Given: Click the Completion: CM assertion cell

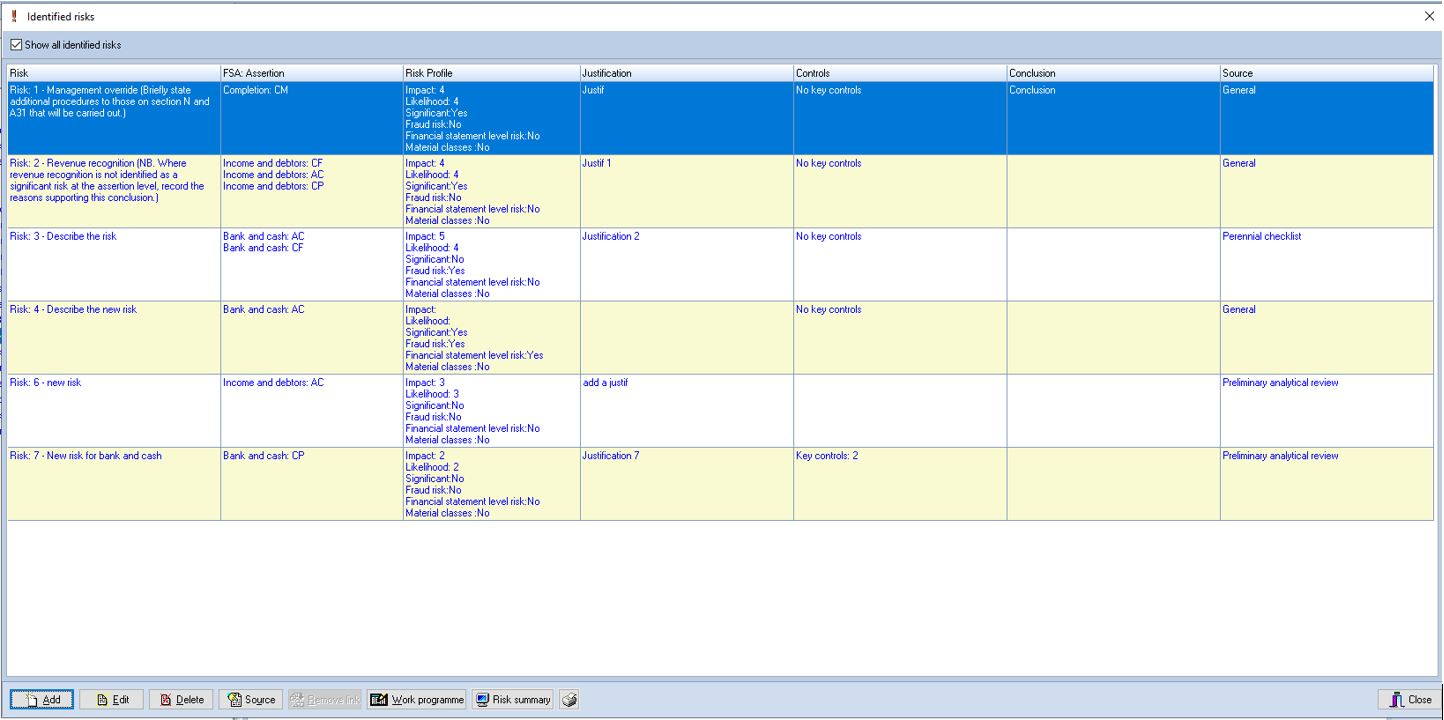Looking at the screenshot, I should point(311,118).
